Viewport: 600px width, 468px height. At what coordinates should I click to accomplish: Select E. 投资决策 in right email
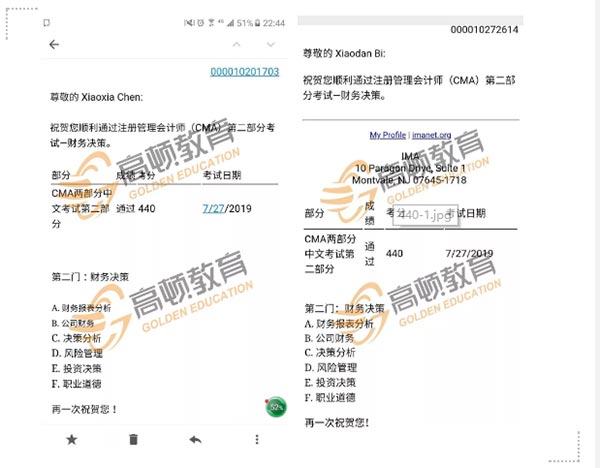click(330, 383)
